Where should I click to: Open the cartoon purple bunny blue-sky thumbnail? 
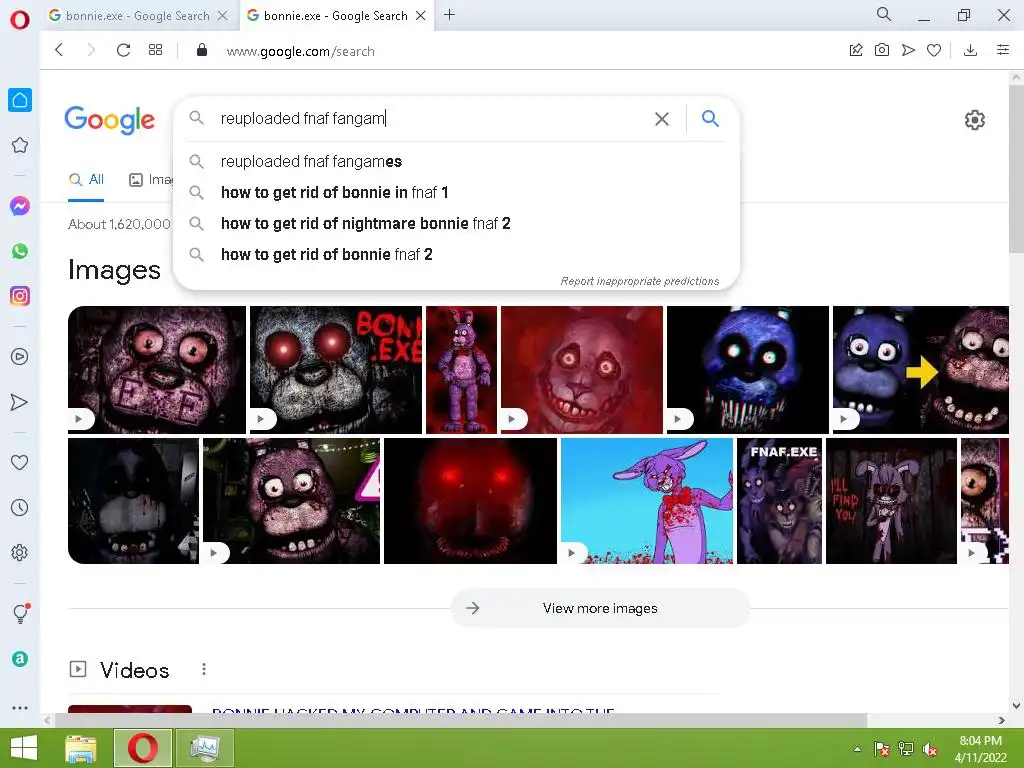coord(647,501)
